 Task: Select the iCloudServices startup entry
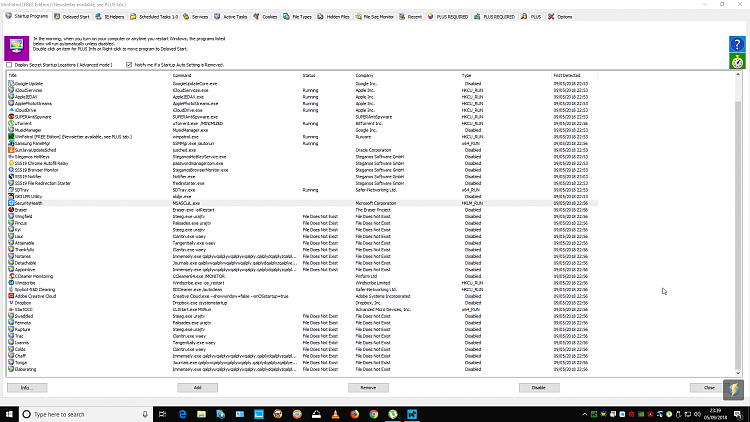(x=302, y=90)
